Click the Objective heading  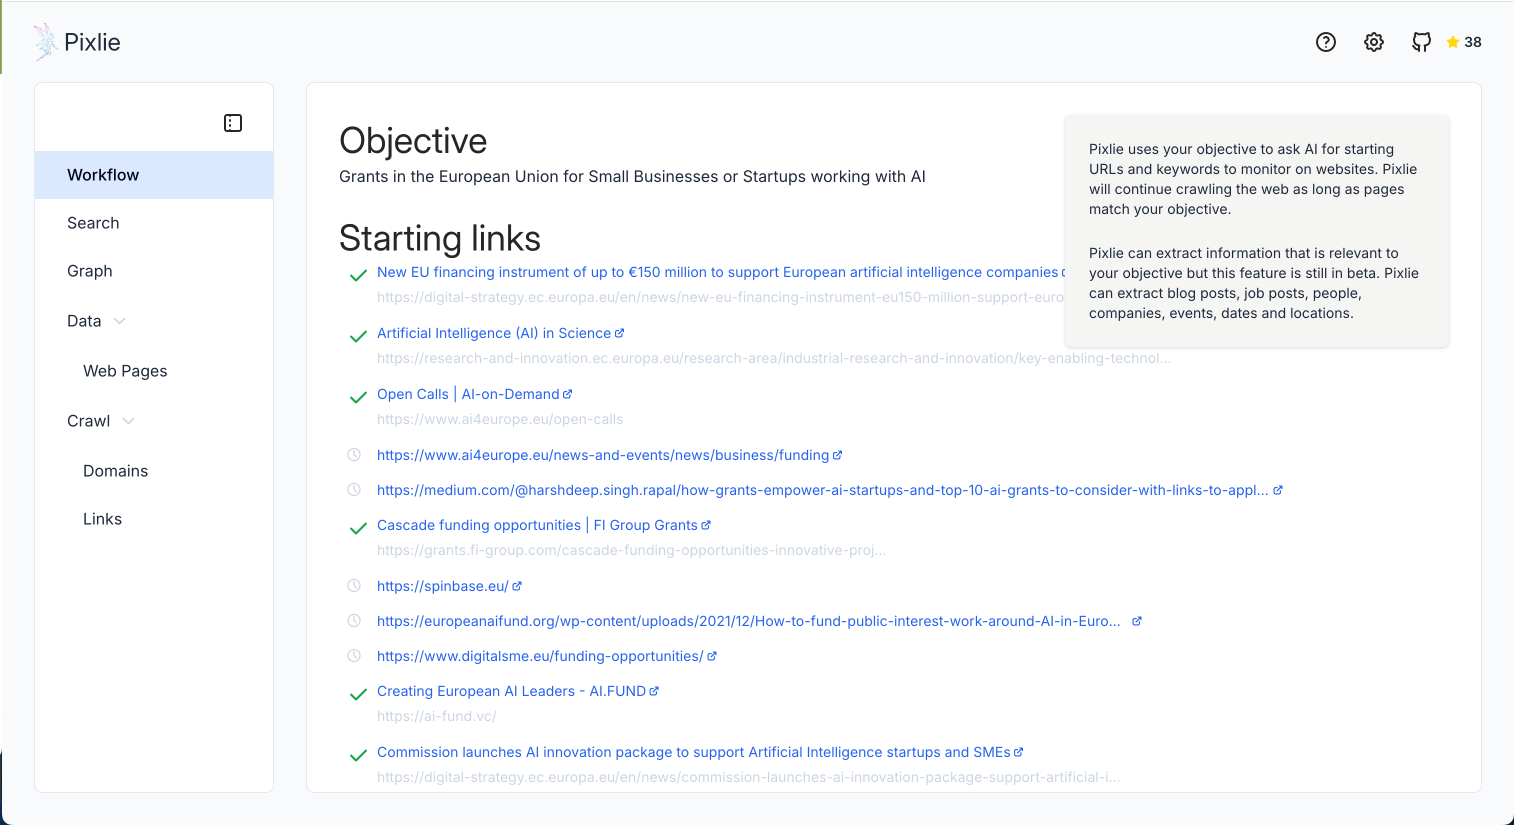[x=413, y=141]
